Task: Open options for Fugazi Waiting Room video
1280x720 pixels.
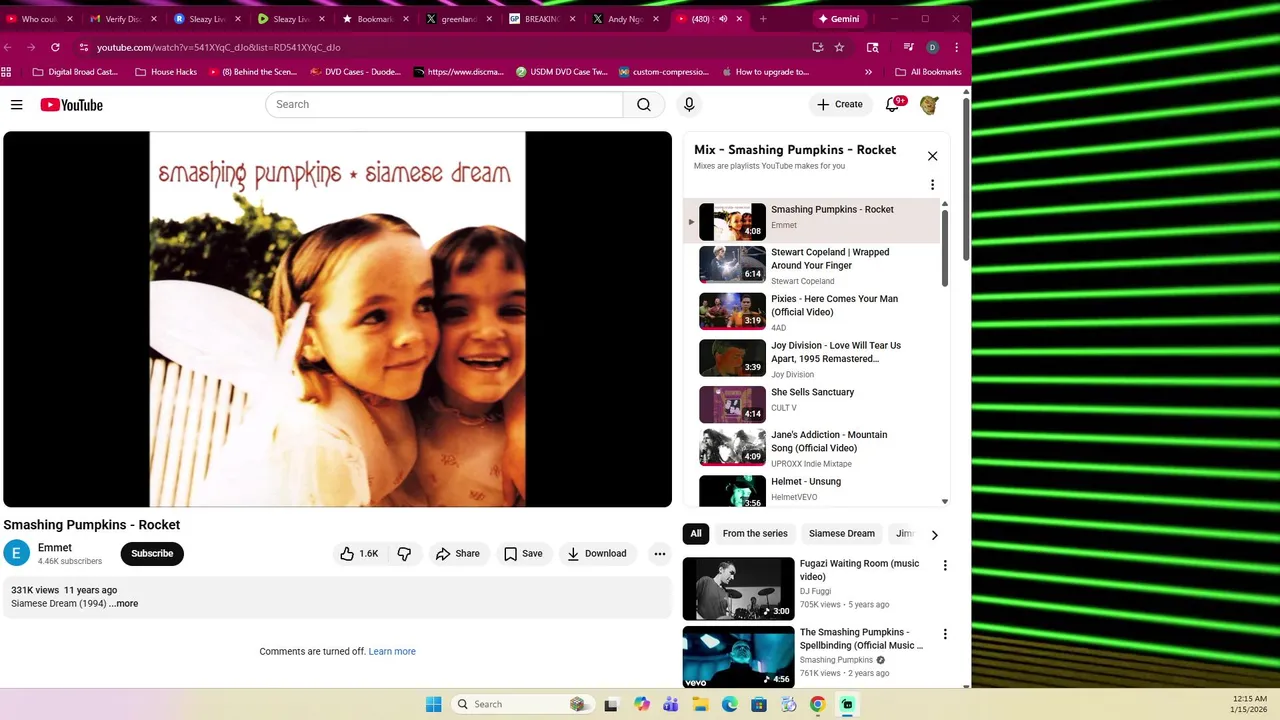Action: click(x=944, y=566)
